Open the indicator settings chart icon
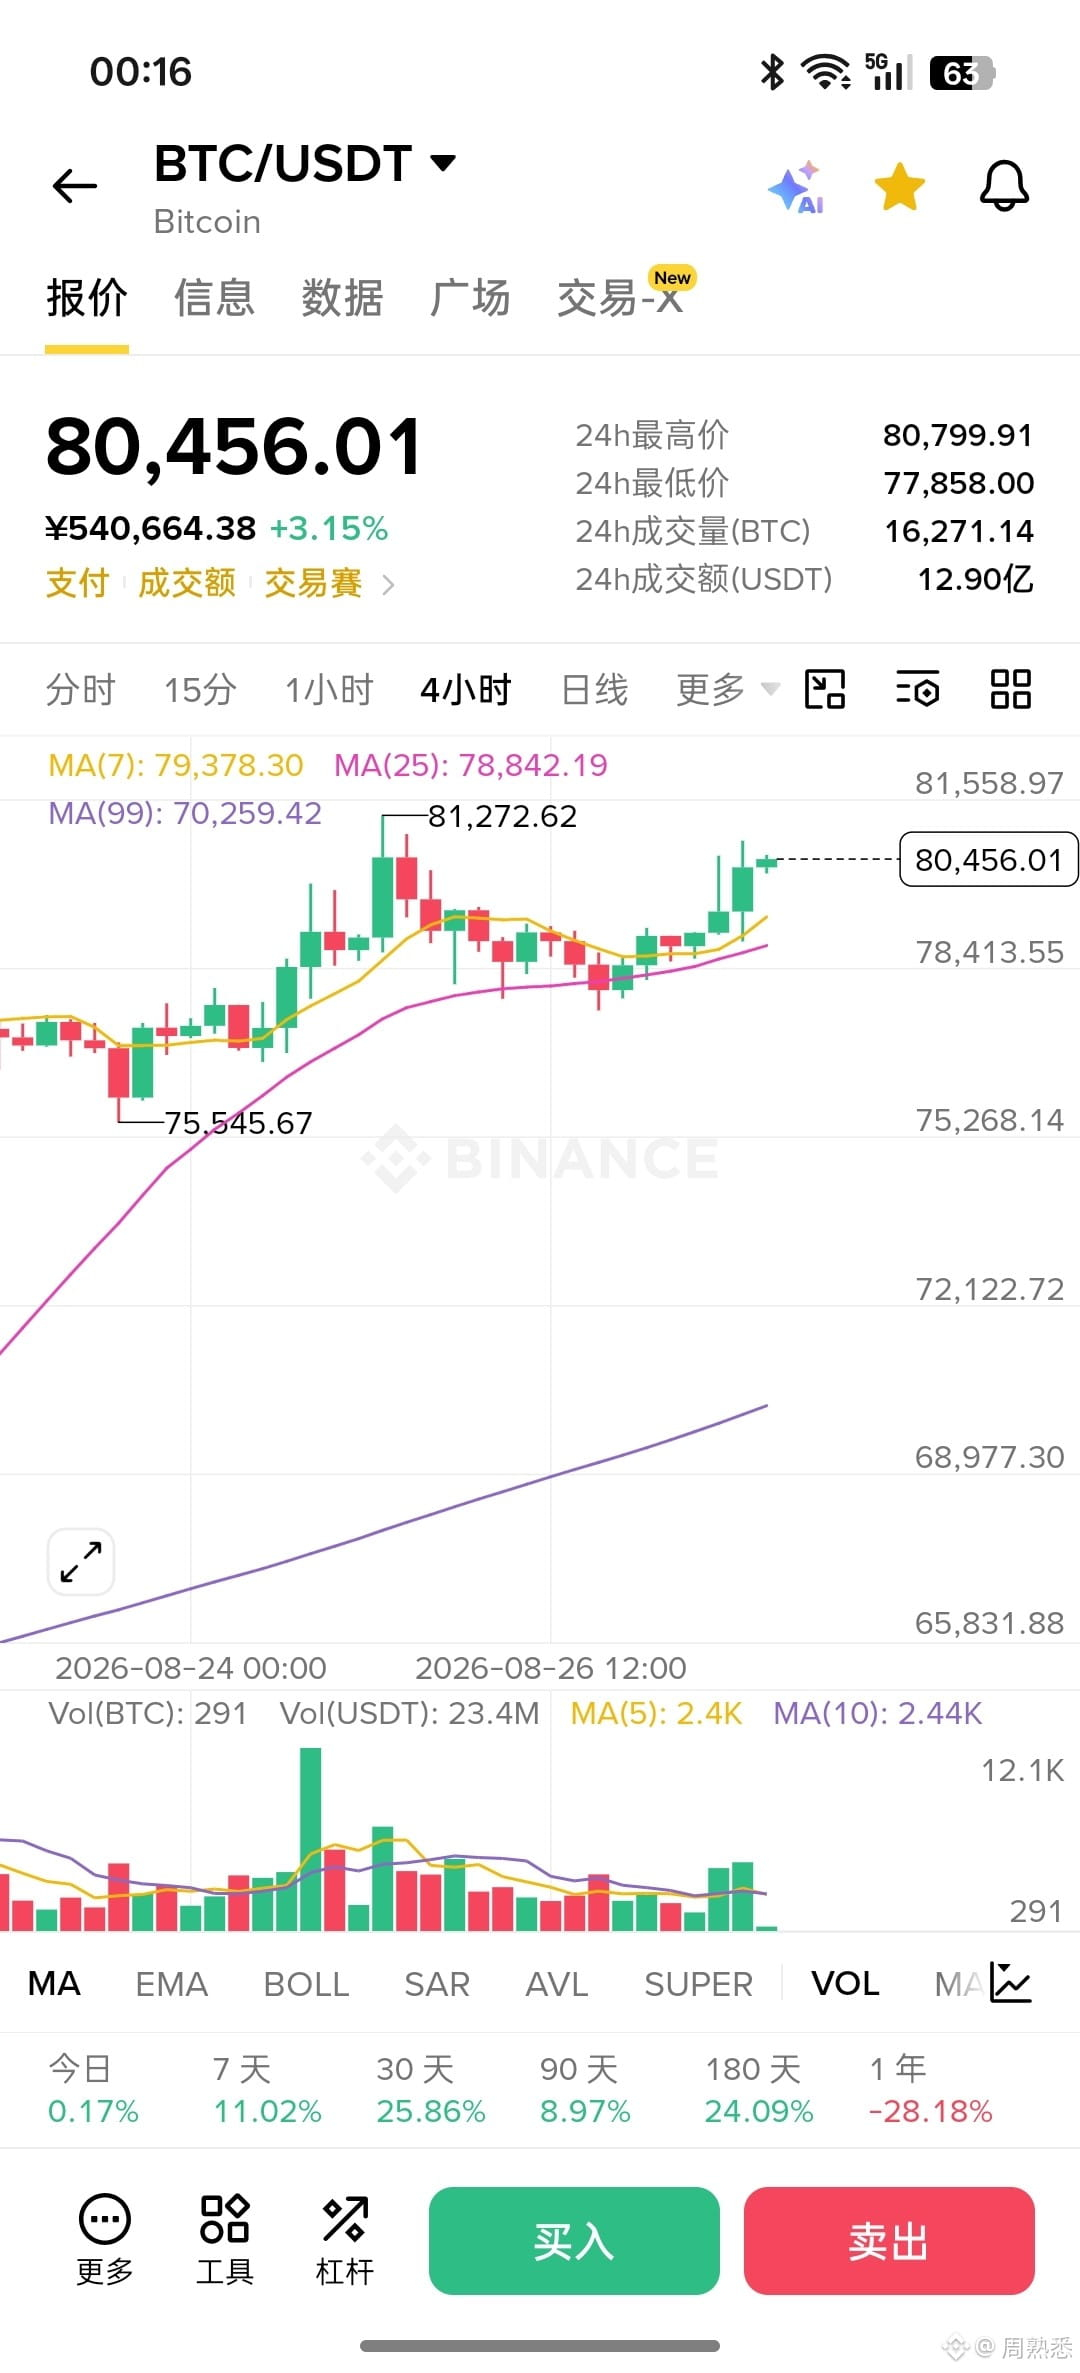This screenshot has height=2373, width=1080. [1010, 1982]
